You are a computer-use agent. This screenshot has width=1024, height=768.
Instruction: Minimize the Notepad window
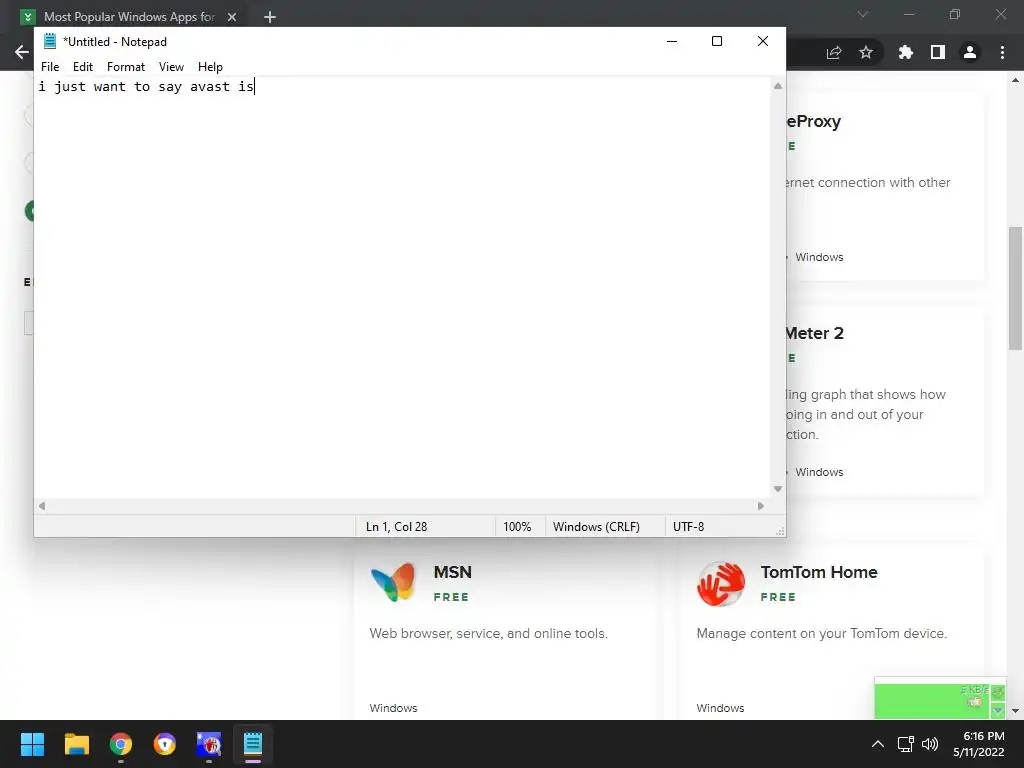coord(672,41)
